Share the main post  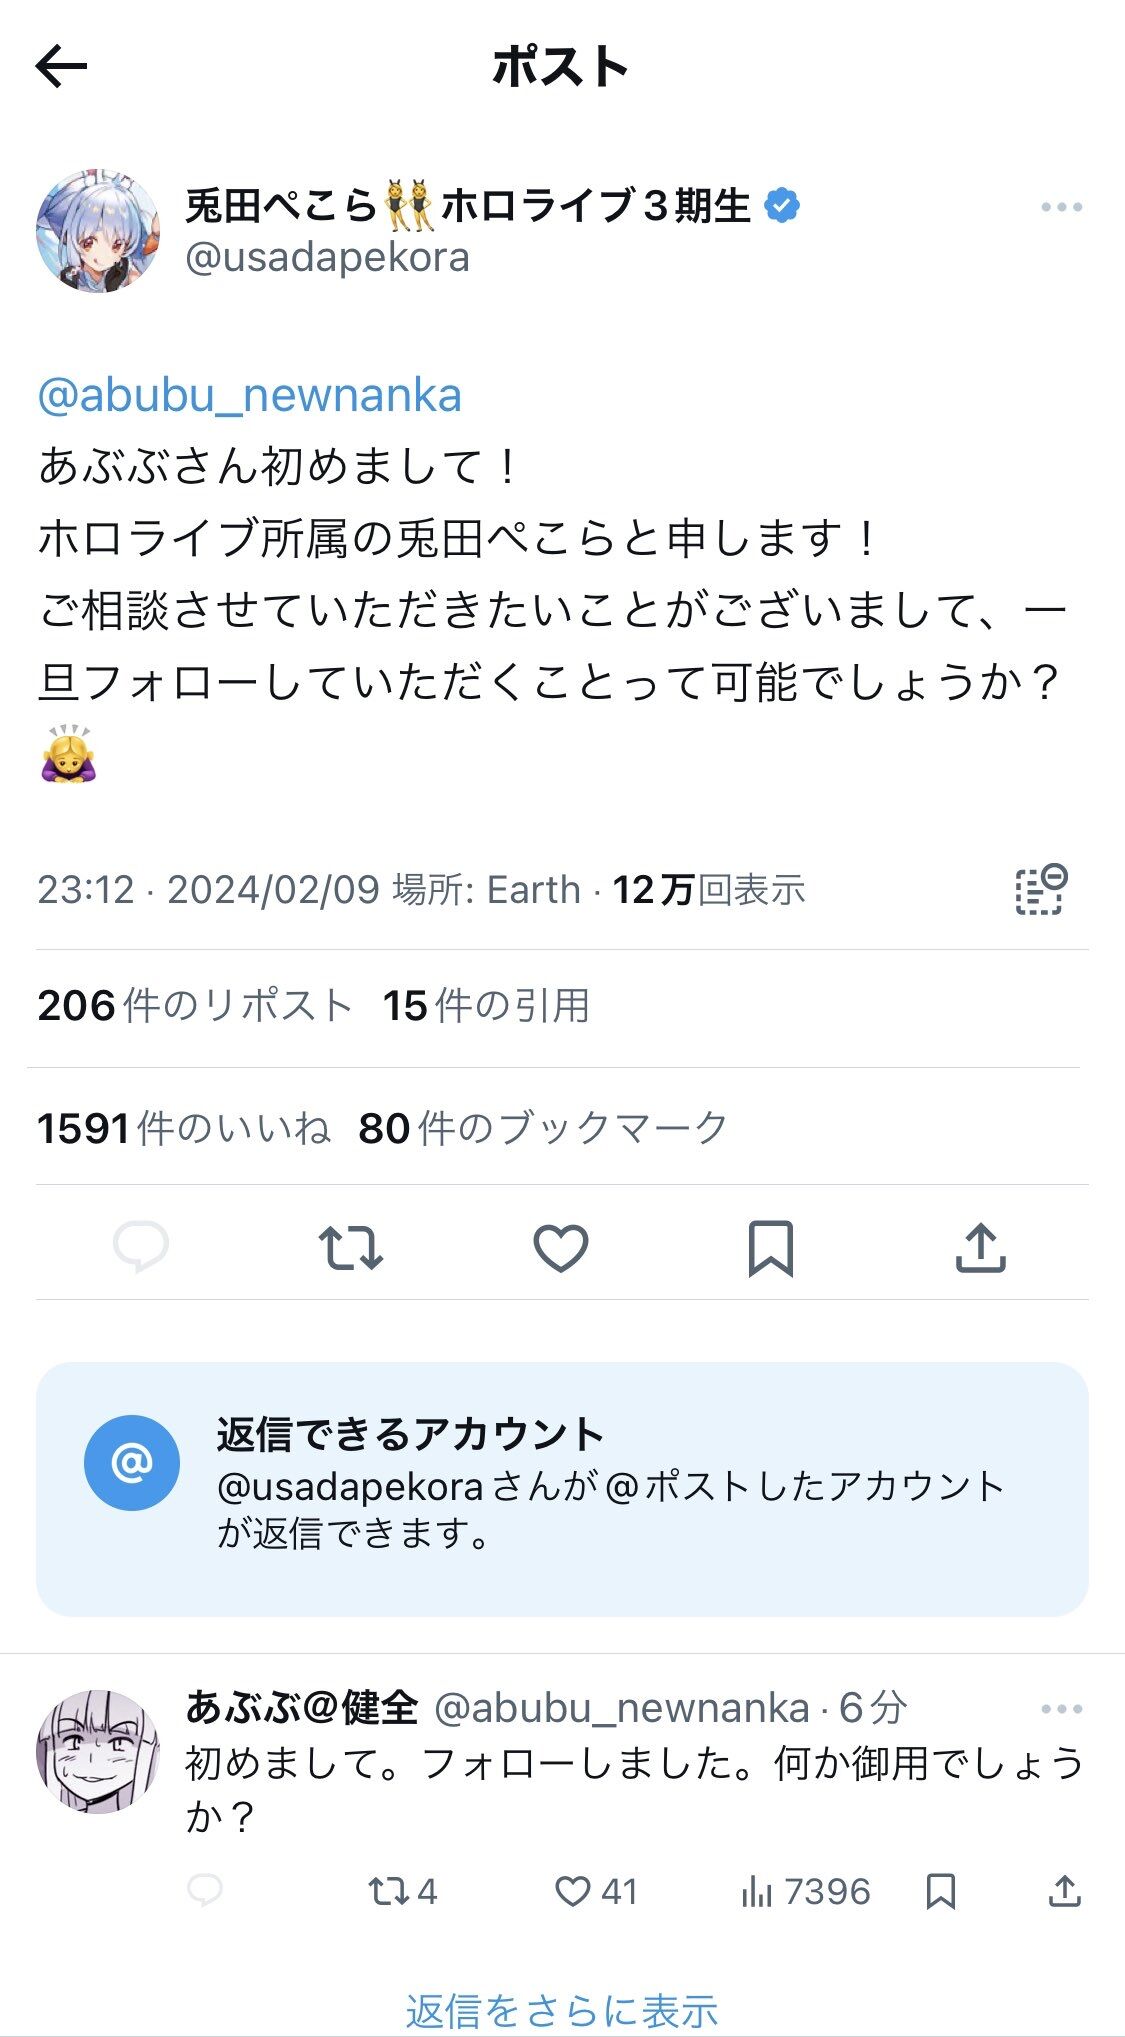[x=980, y=1247]
